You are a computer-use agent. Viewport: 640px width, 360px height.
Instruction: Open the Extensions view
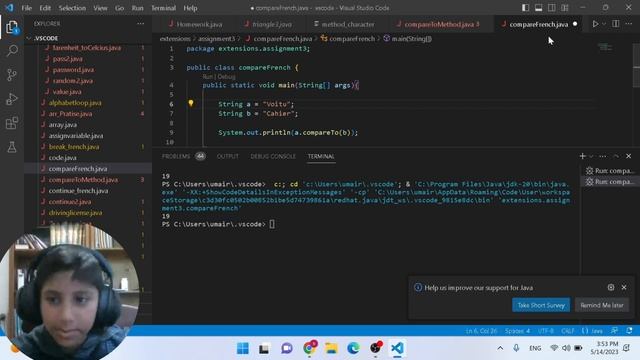pos(12,123)
